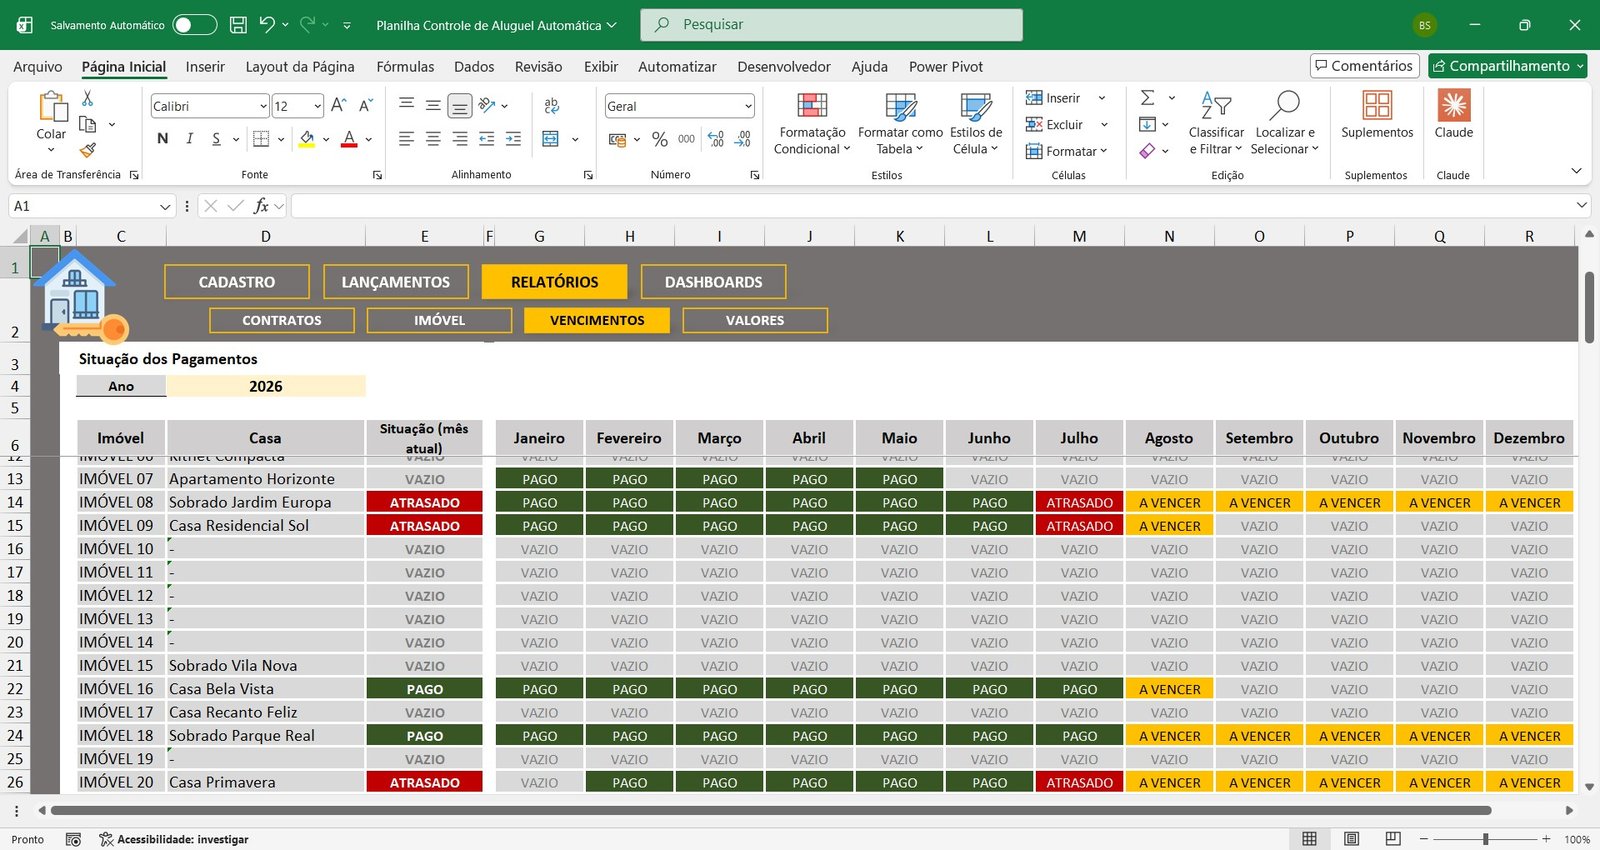Open the fill color dropdown arrow
Viewport: 1600px width, 850px height.
tap(326, 139)
